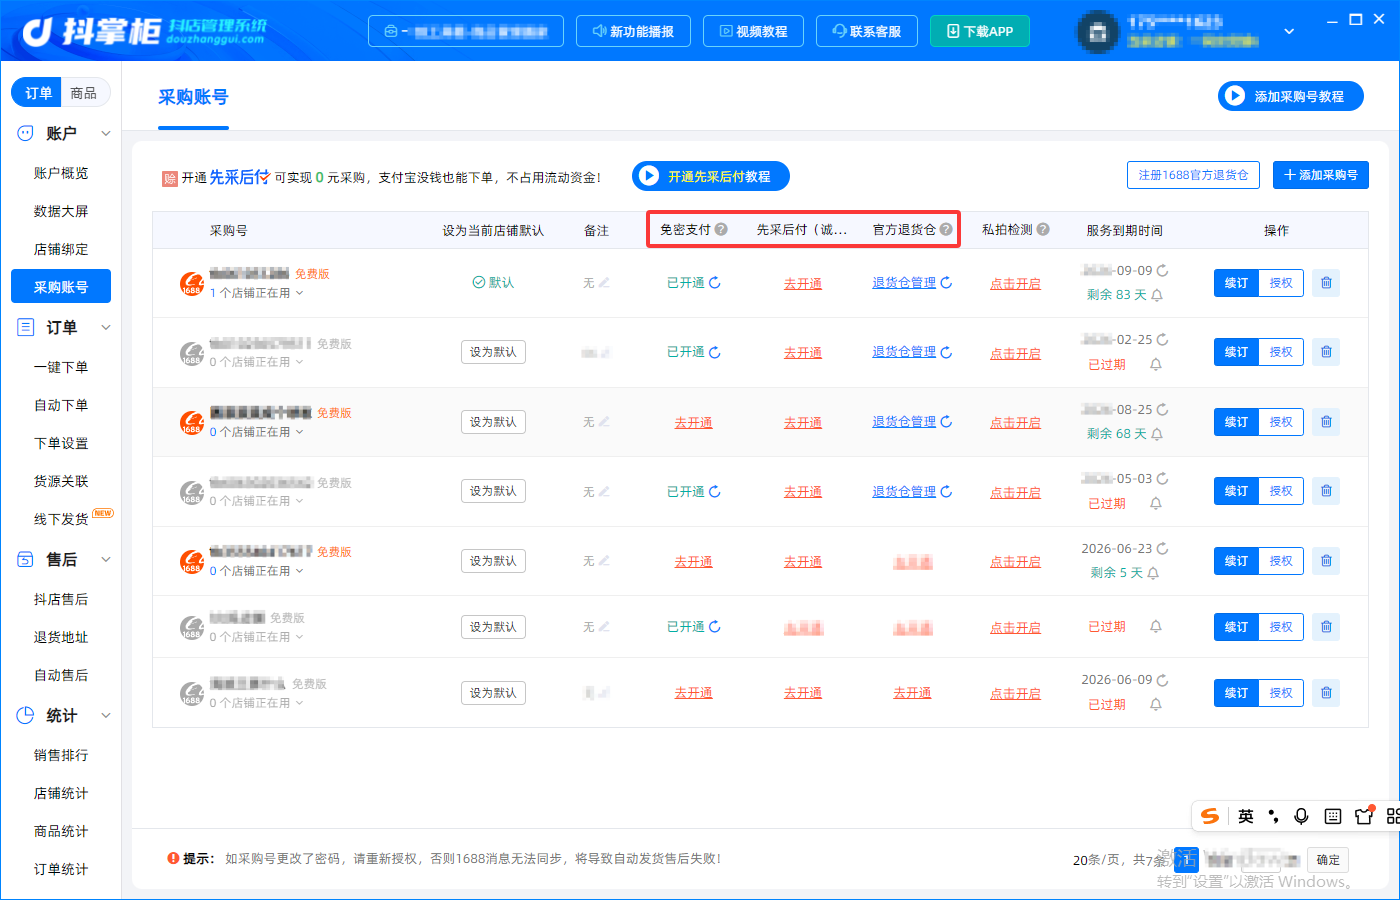This screenshot has width=1400, height=900.
Task: Open 添加采购号教程 button
Action: click(1291, 96)
